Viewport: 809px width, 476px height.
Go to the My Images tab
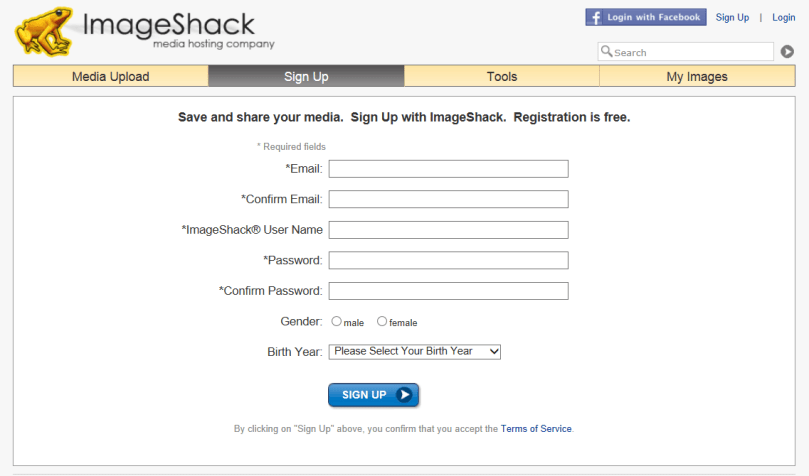coord(697,77)
